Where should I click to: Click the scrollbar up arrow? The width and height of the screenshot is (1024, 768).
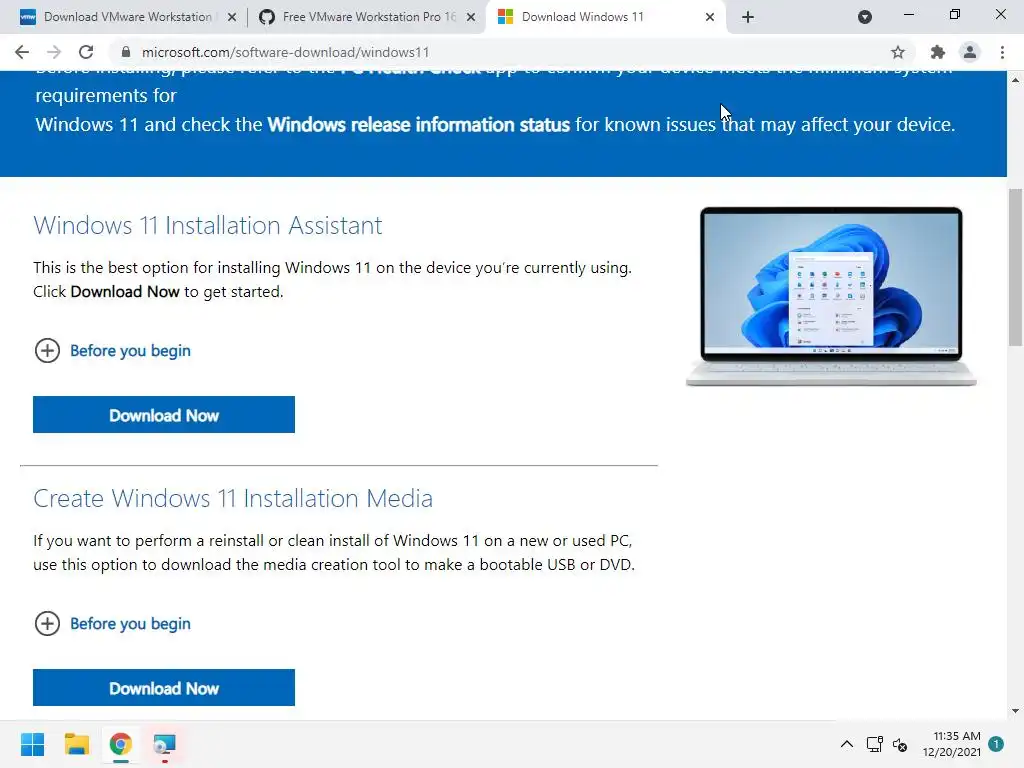[1016, 80]
